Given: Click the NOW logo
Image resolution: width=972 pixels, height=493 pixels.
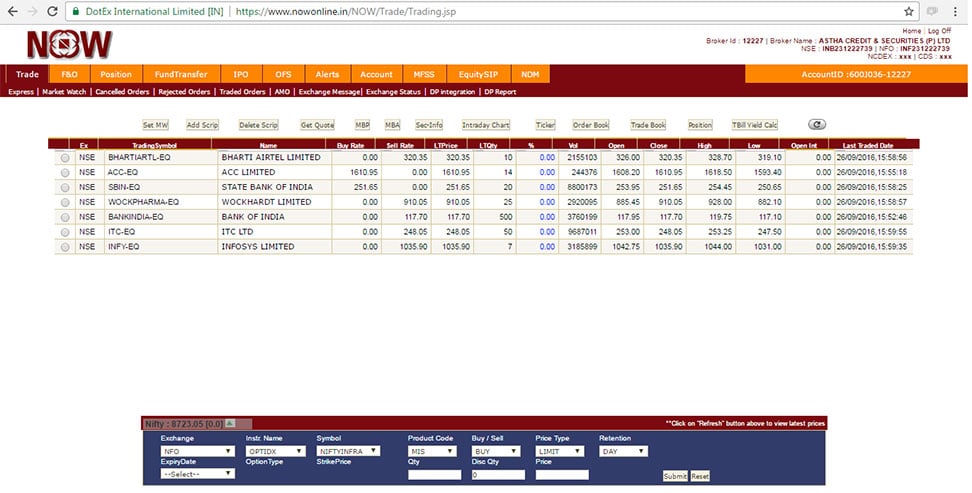Looking at the screenshot, I should pos(69,45).
